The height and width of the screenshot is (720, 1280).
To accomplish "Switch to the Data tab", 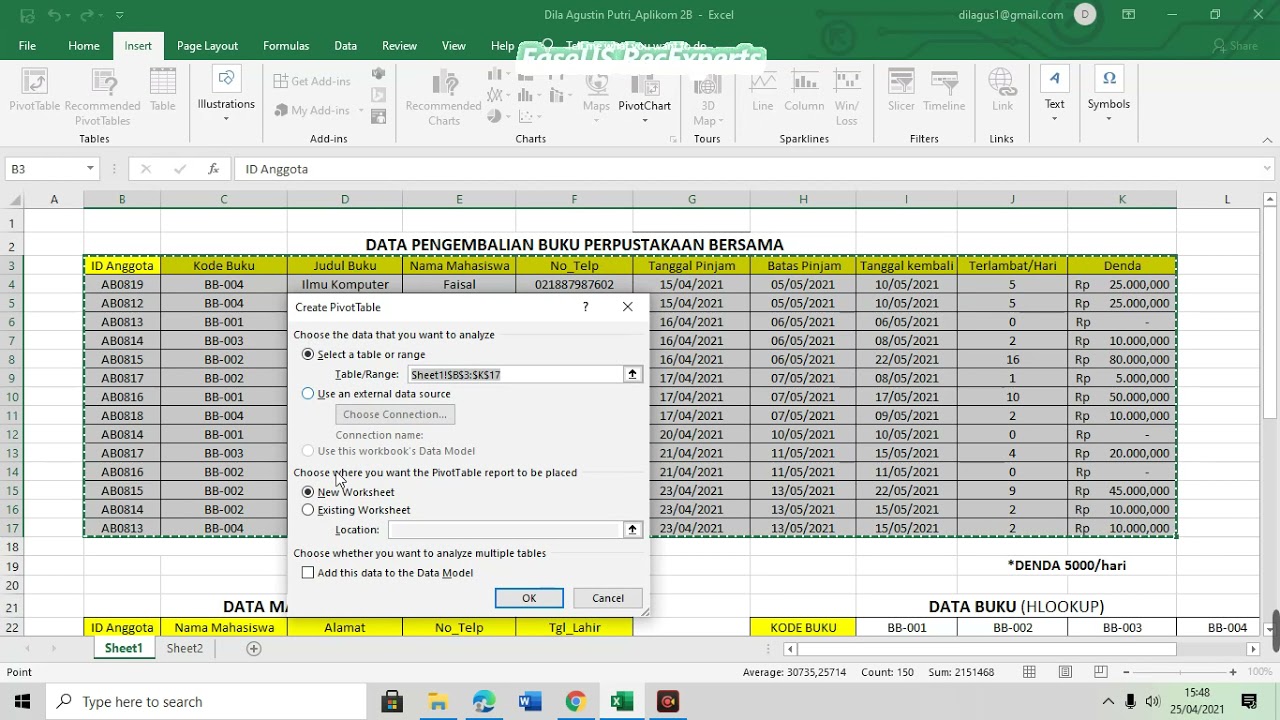I will pos(345,46).
